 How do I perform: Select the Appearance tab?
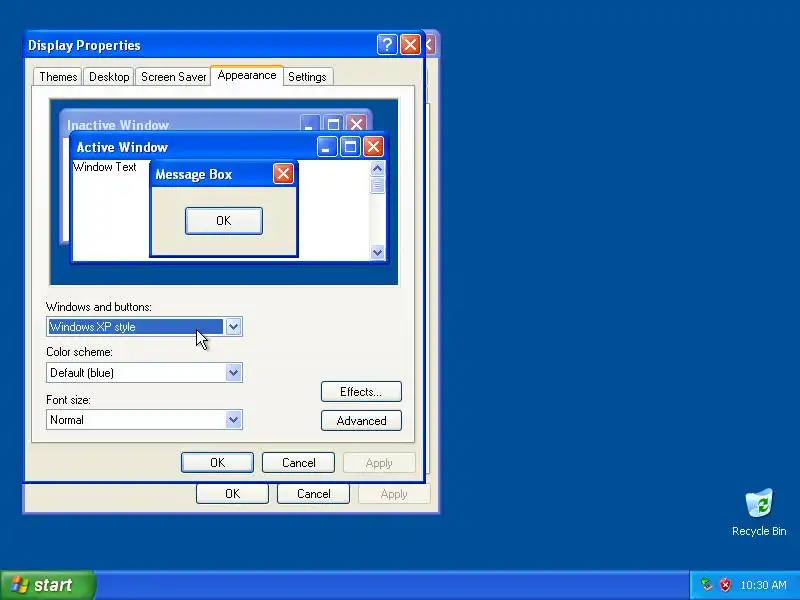(247, 76)
